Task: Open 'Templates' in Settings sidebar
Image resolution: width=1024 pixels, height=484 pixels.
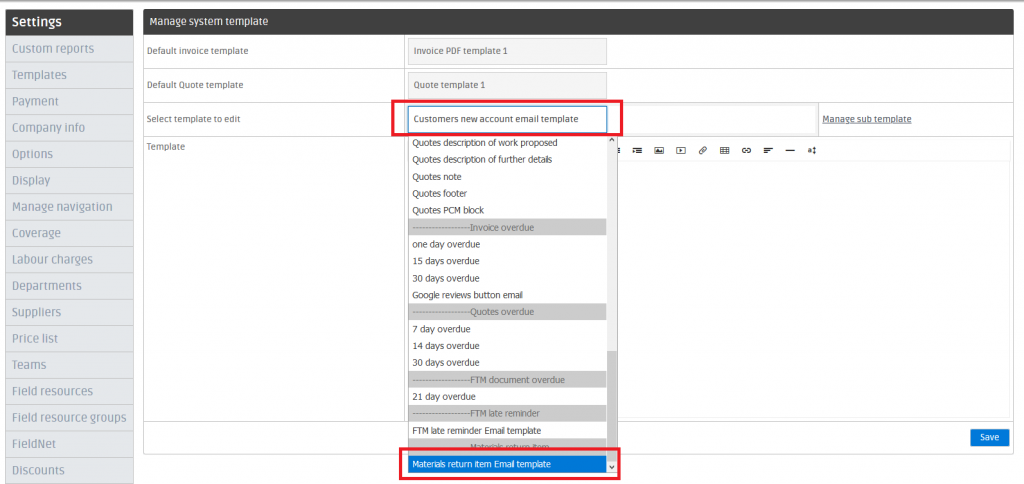Action: click(x=69, y=75)
